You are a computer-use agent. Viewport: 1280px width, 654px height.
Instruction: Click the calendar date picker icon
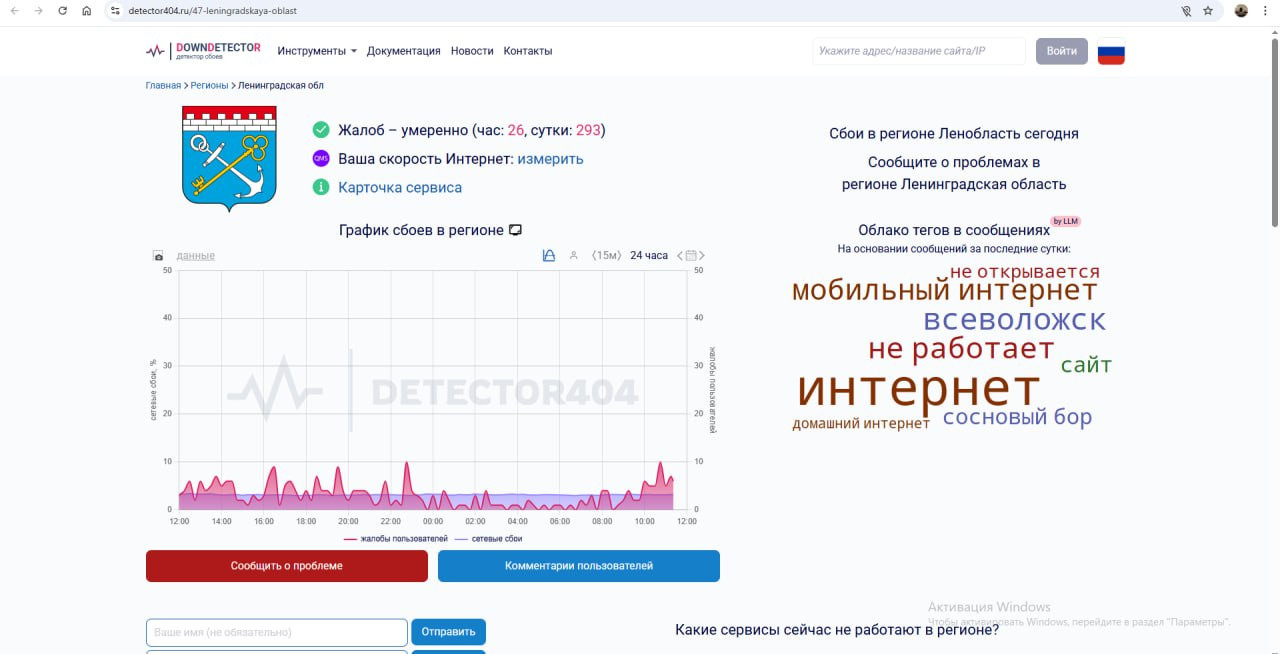(x=691, y=256)
